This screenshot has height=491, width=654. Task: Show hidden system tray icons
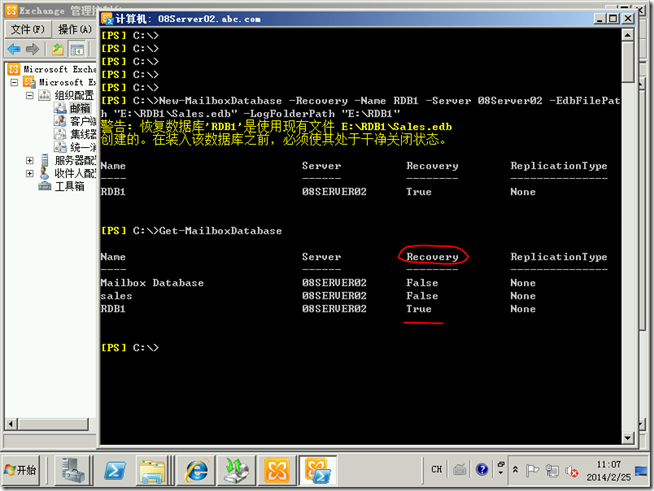click(515, 470)
